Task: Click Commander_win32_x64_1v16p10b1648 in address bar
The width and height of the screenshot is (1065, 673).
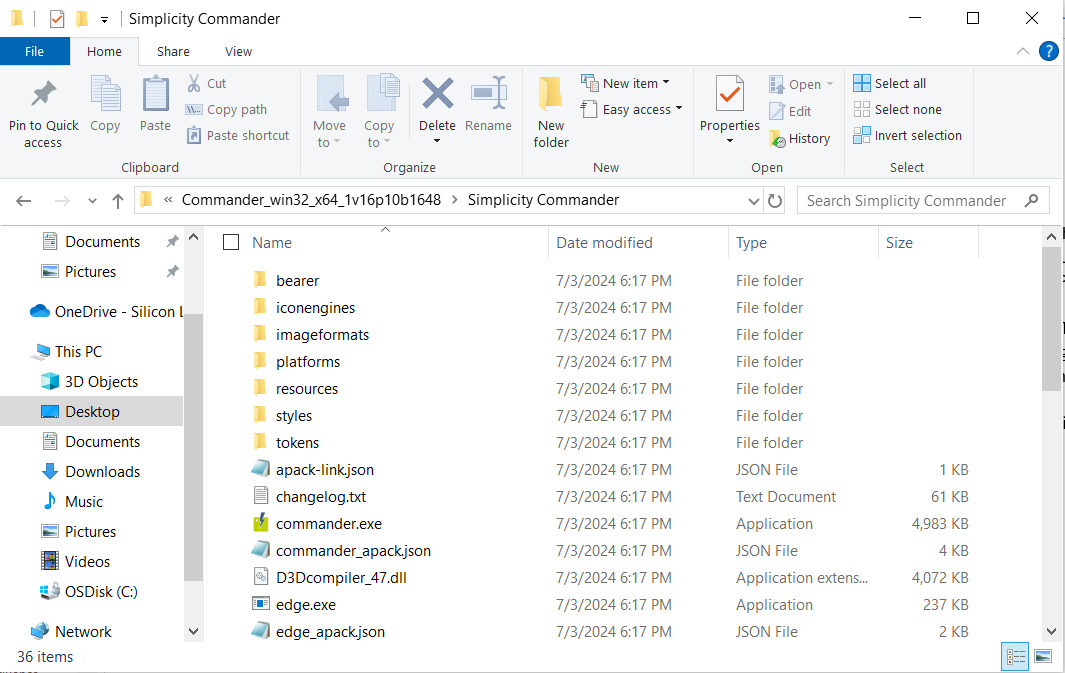Action: click(x=311, y=200)
